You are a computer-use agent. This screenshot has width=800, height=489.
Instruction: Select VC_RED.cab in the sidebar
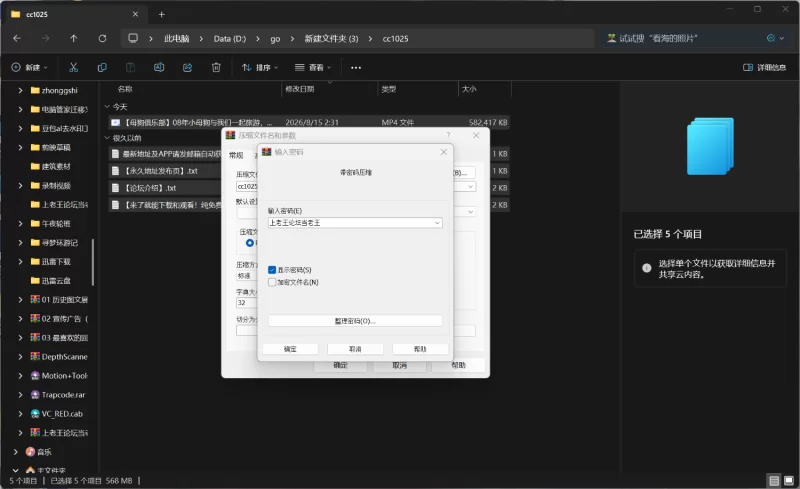click(62, 413)
